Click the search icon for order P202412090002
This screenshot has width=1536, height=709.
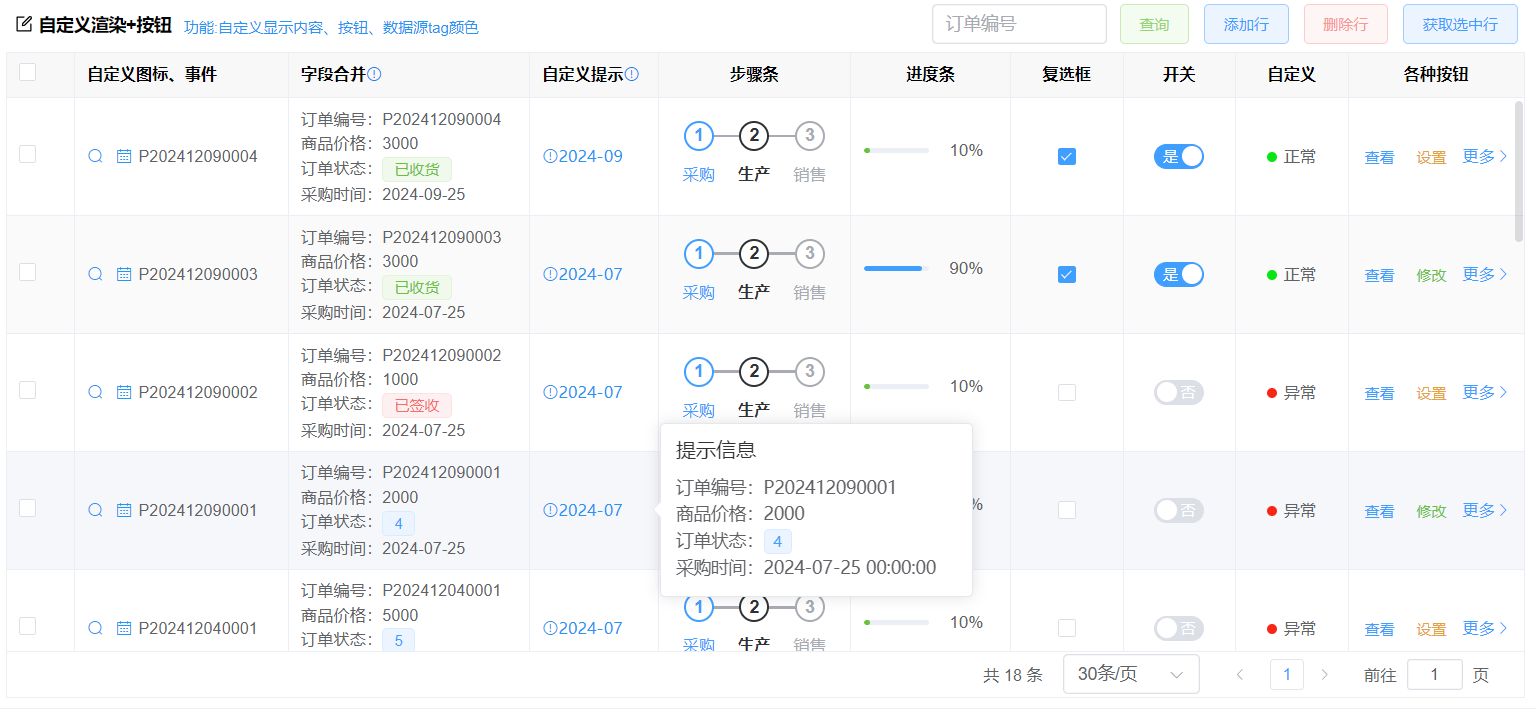click(x=95, y=392)
